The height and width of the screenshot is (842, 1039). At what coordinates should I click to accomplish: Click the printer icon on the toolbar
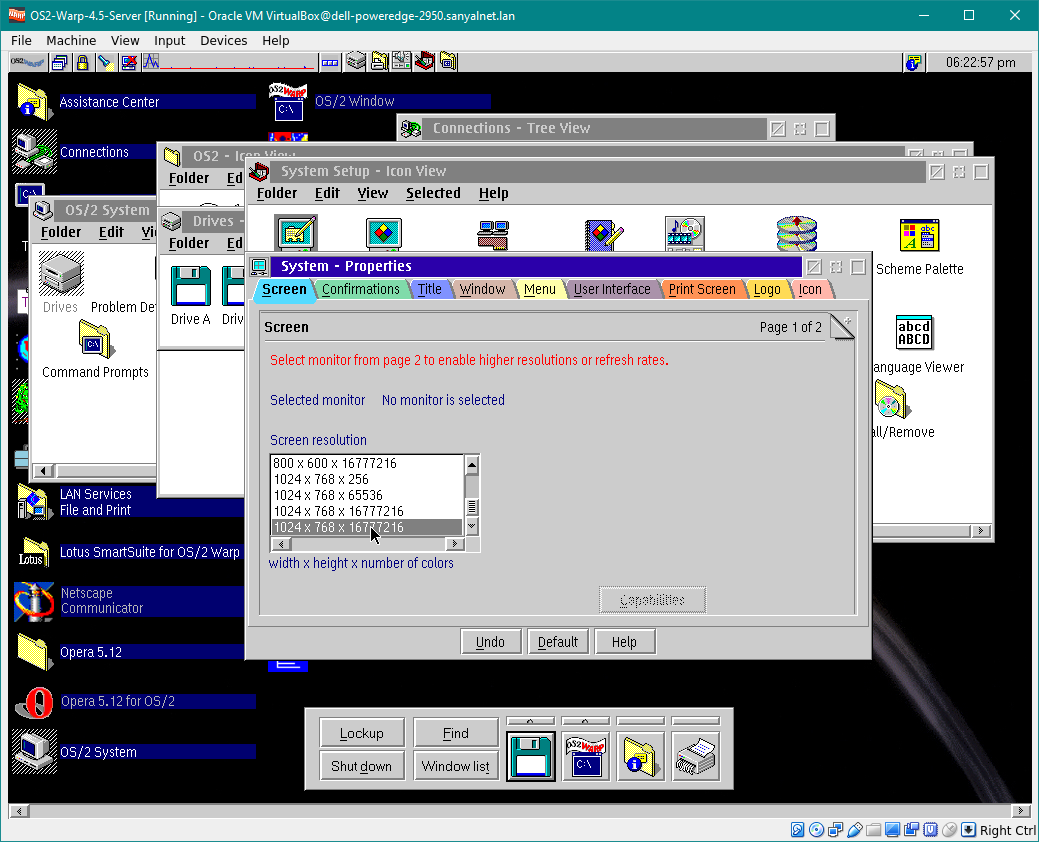click(x=696, y=756)
